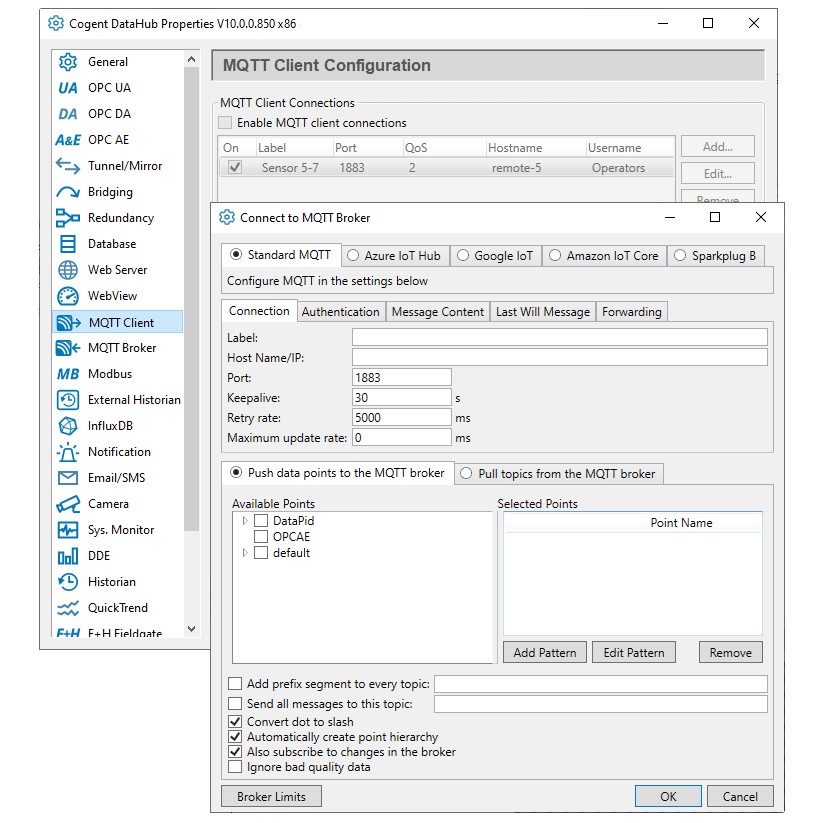This screenshot has height=823, width=825.
Task: Select the Standard MQTT radio button
Action: pos(236,255)
